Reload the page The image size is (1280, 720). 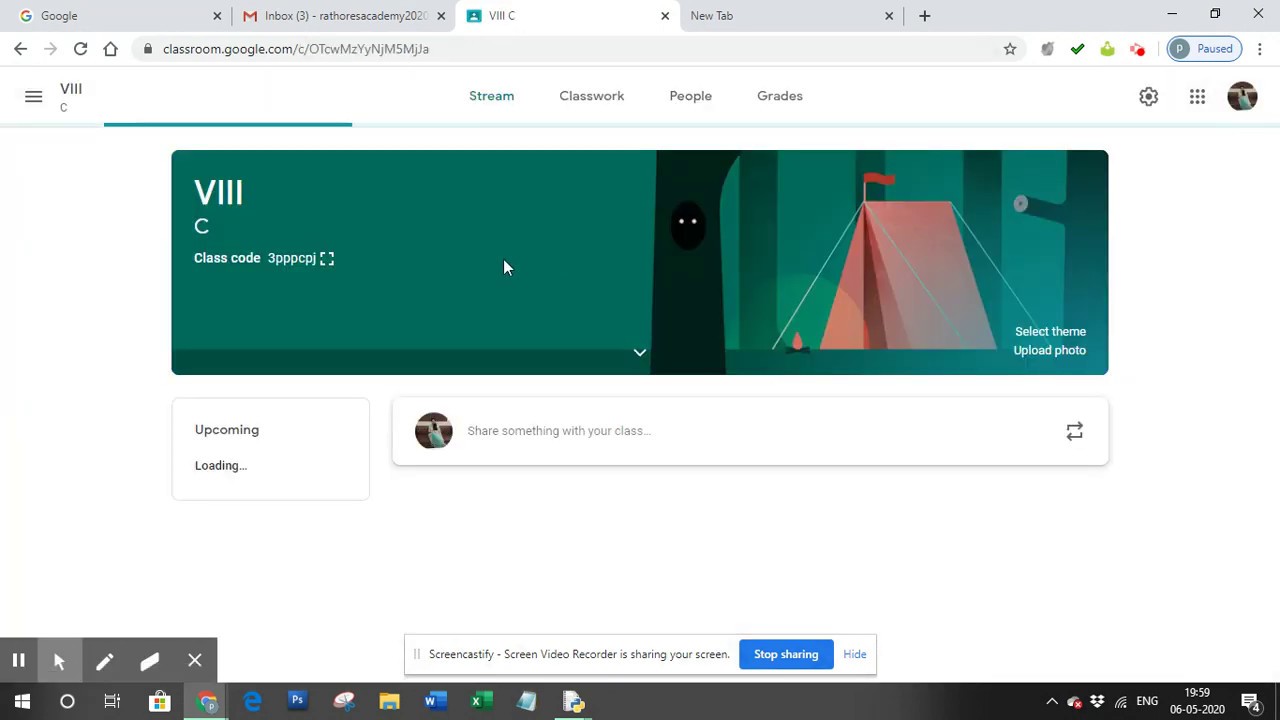(x=80, y=48)
